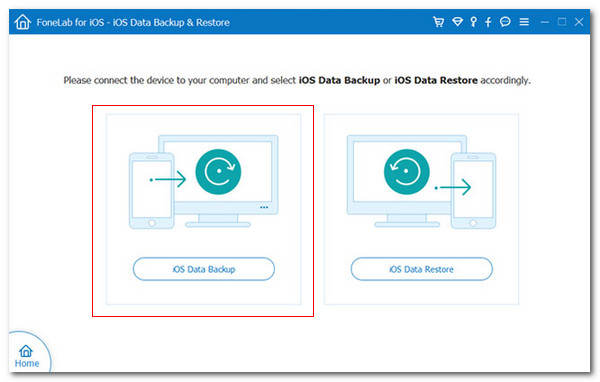Screen dimensions: 600x382
Task: Select the computer-to-phone restore illustration
Action: point(421,182)
